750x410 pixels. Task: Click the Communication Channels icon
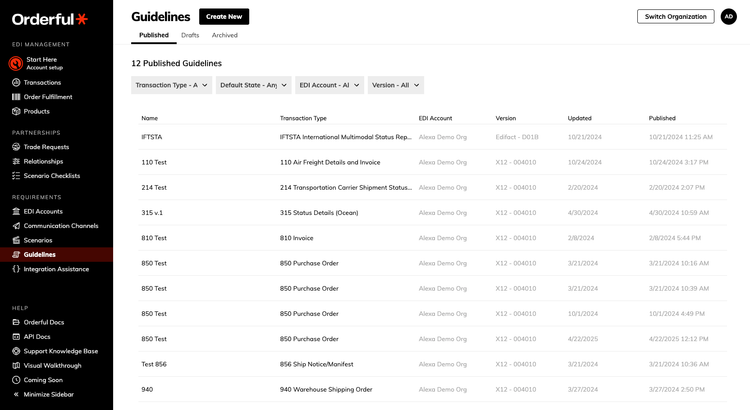tap(16, 226)
